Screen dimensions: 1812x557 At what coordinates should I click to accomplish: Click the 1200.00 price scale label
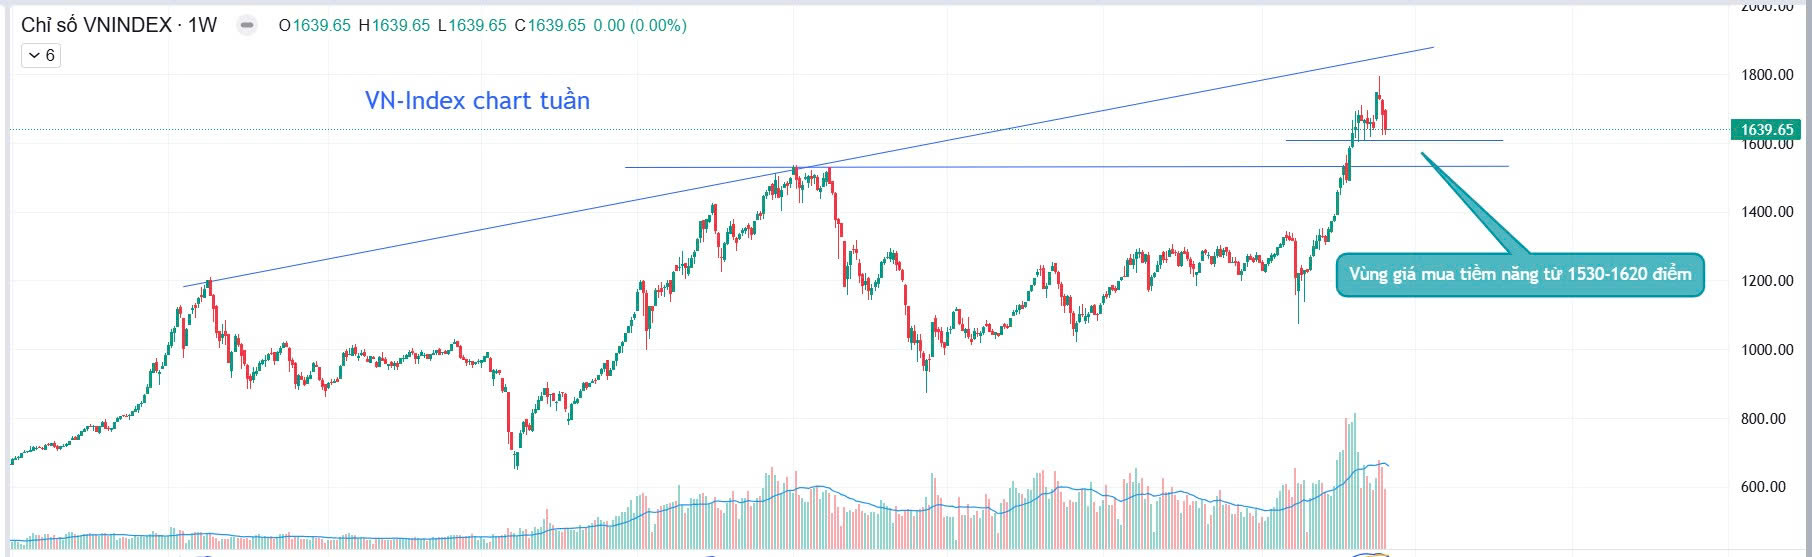tap(1767, 281)
